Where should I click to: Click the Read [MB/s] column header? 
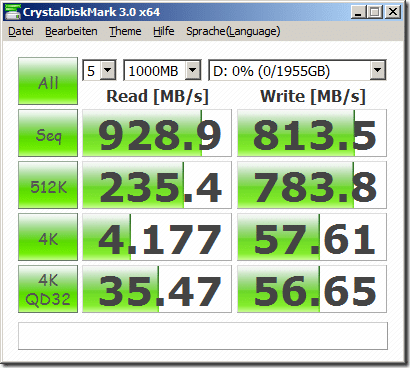pyautogui.click(x=157, y=96)
